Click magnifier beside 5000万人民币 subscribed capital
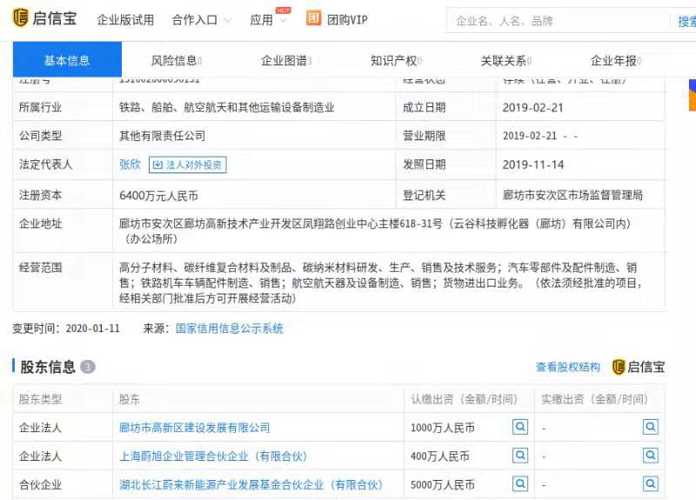The height and width of the screenshot is (500, 696). pyautogui.click(x=520, y=484)
